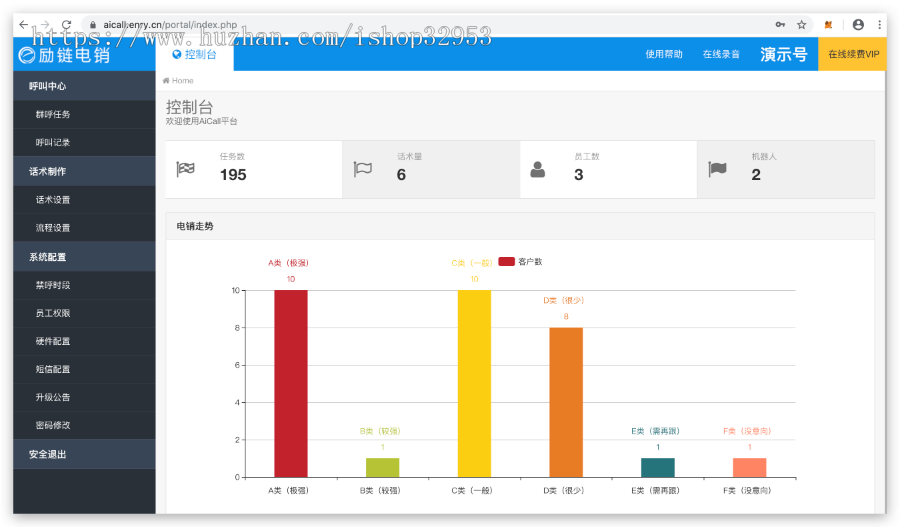The height and width of the screenshot is (527, 900).
Task: Open the 使用帮助 link
Action: tap(664, 55)
